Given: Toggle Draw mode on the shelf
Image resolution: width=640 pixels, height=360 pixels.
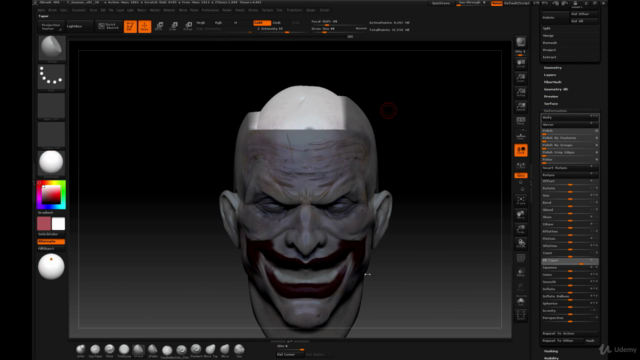Looking at the screenshot, I should [x=144, y=27].
